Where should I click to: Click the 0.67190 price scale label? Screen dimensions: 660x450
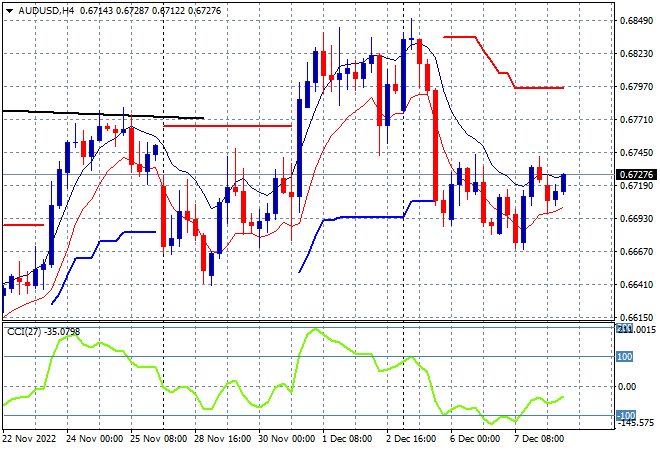(636, 186)
